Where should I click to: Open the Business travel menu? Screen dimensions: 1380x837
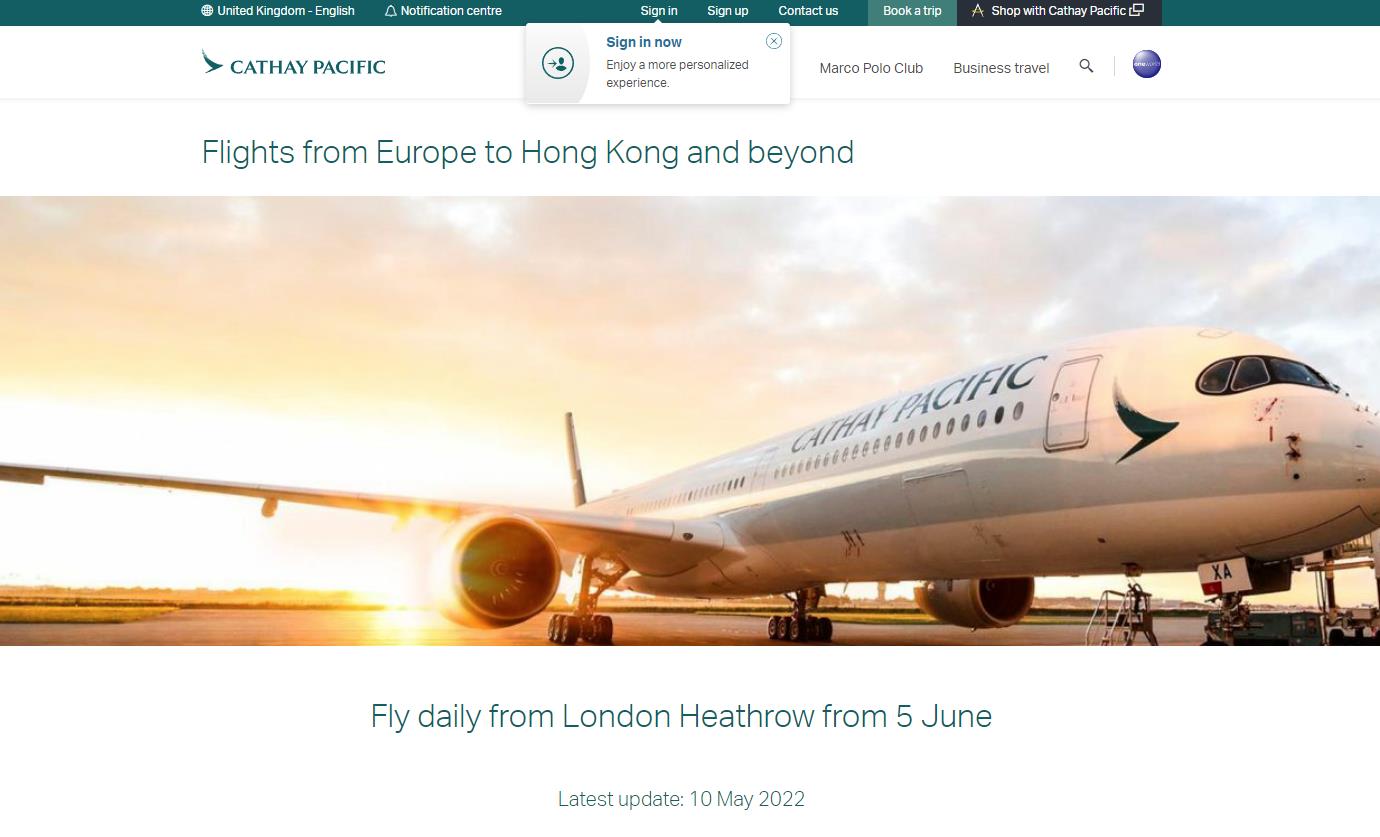[1001, 68]
